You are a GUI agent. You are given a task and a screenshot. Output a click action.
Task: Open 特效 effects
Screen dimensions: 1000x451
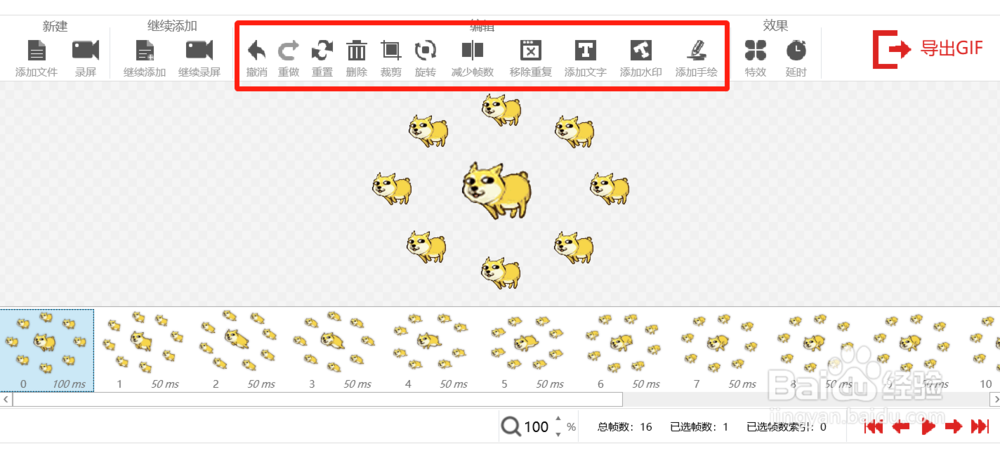click(755, 50)
